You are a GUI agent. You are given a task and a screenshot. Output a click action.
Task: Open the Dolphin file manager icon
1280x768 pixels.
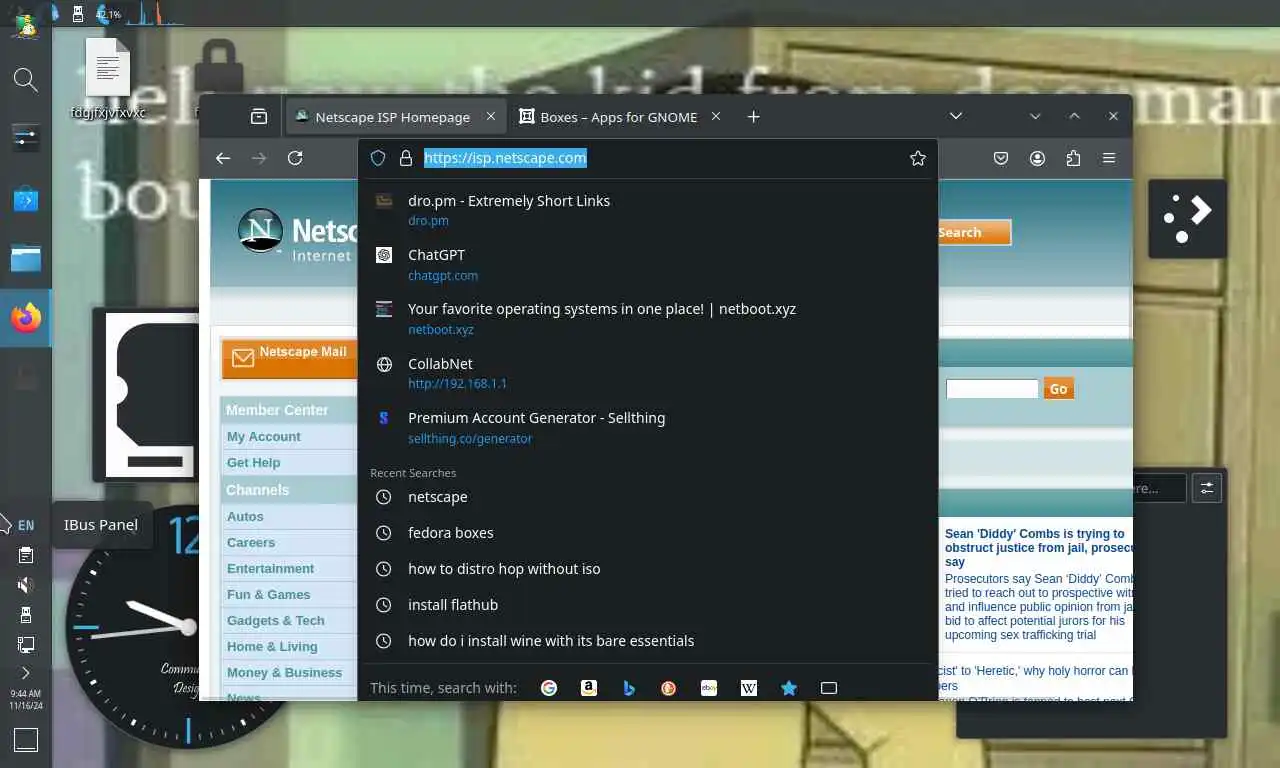pyautogui.click(x=26, y=259)
